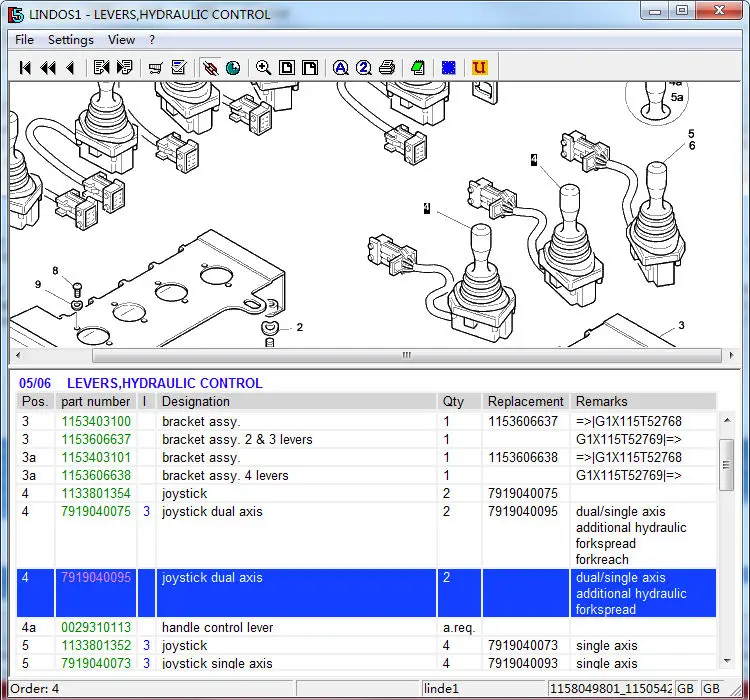Click the 'Pos.' column header
Viewport: 750px width, 700px height.
(x=35, y=401)
